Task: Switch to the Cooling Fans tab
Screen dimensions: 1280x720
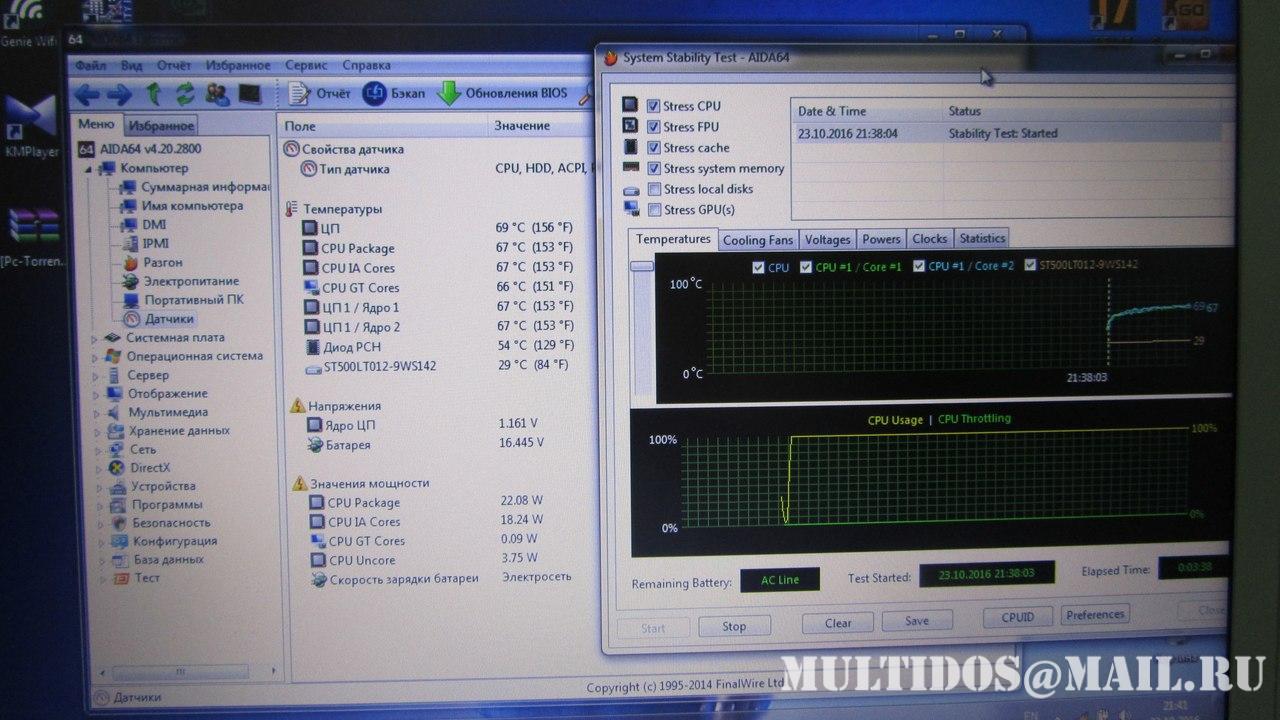Action: click(x=757, y=240)
